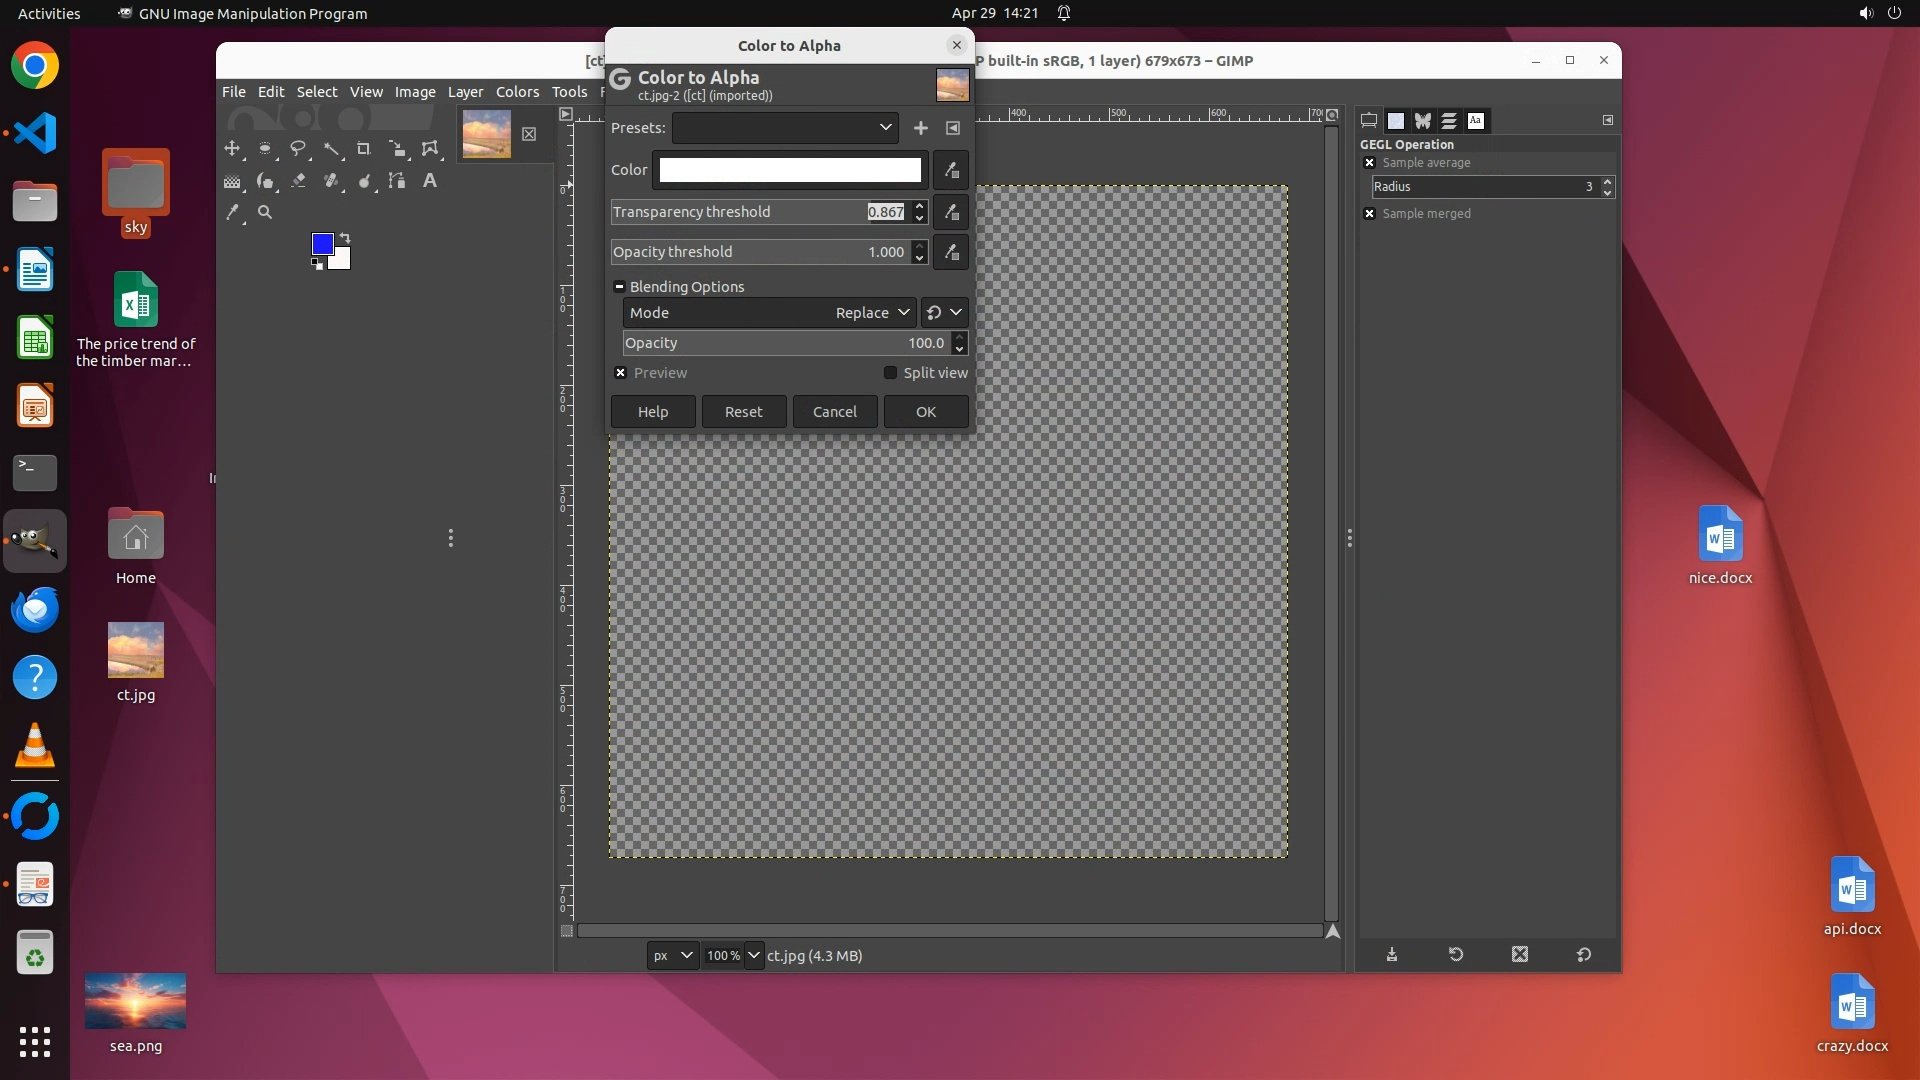Viewport: 1920px width, 1080px height.
Task: Select the Crop tool
Action: click(364, 149)
